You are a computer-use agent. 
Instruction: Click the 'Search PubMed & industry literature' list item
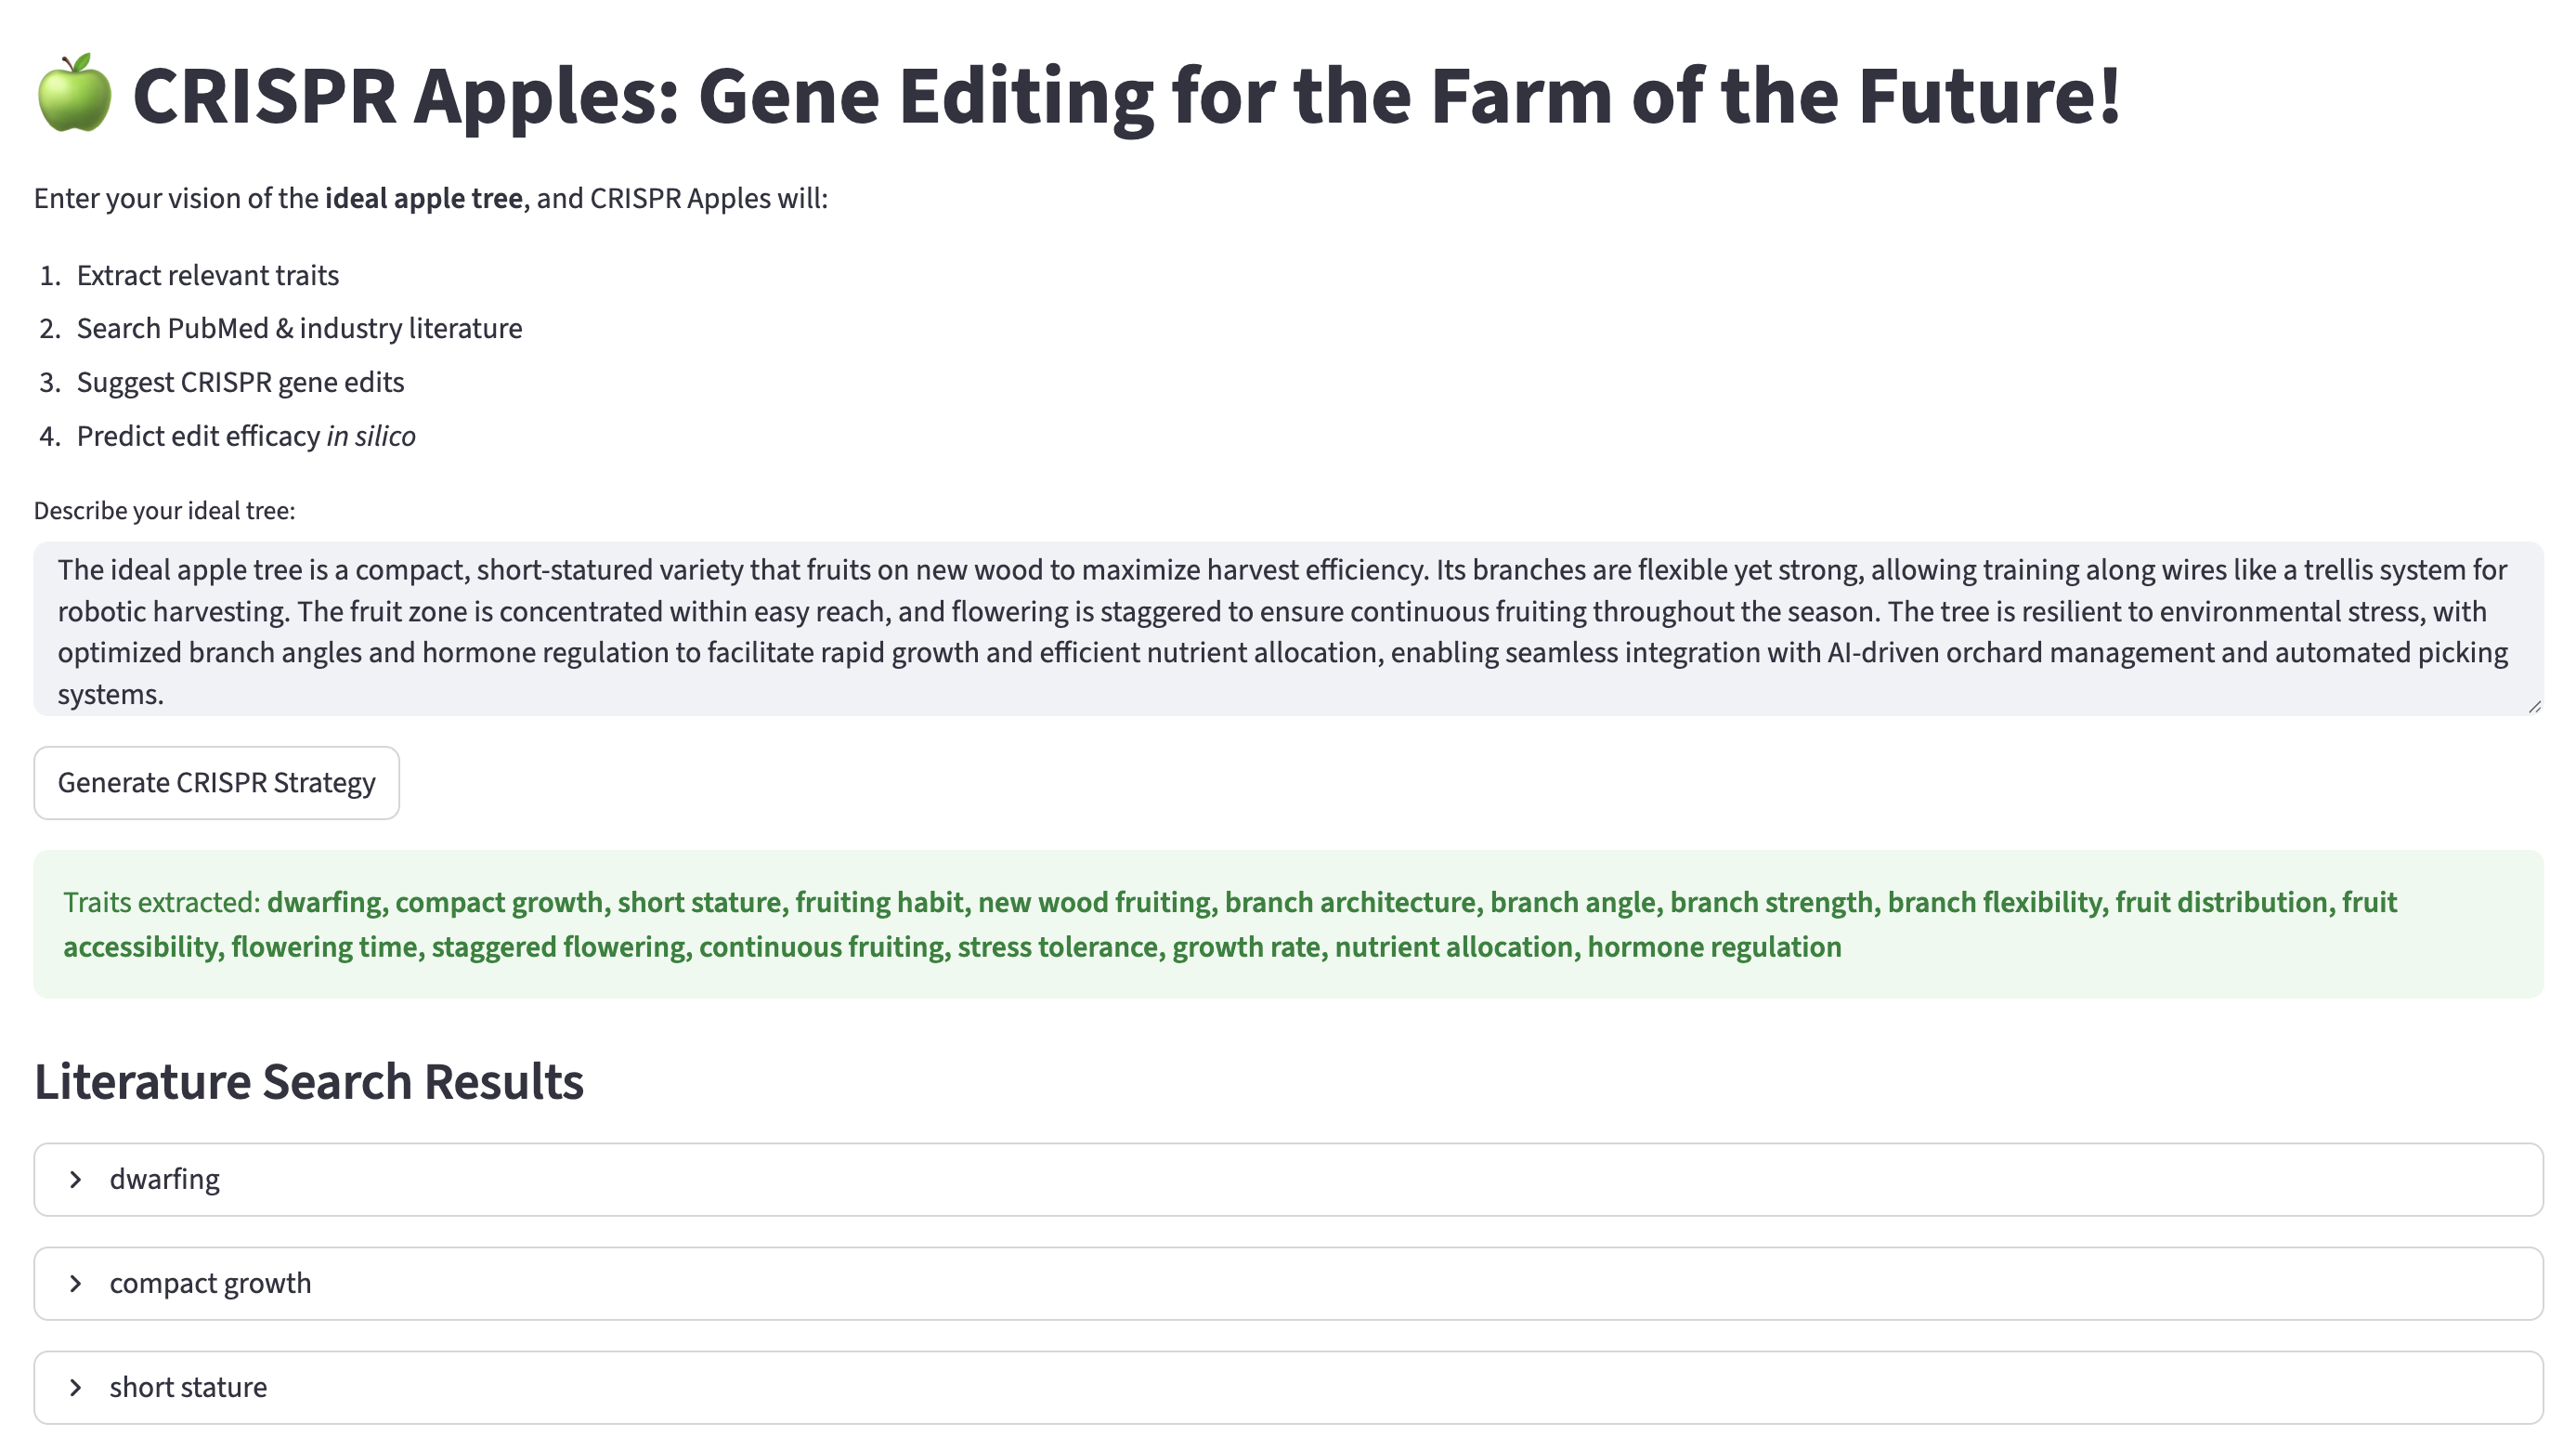299,329
